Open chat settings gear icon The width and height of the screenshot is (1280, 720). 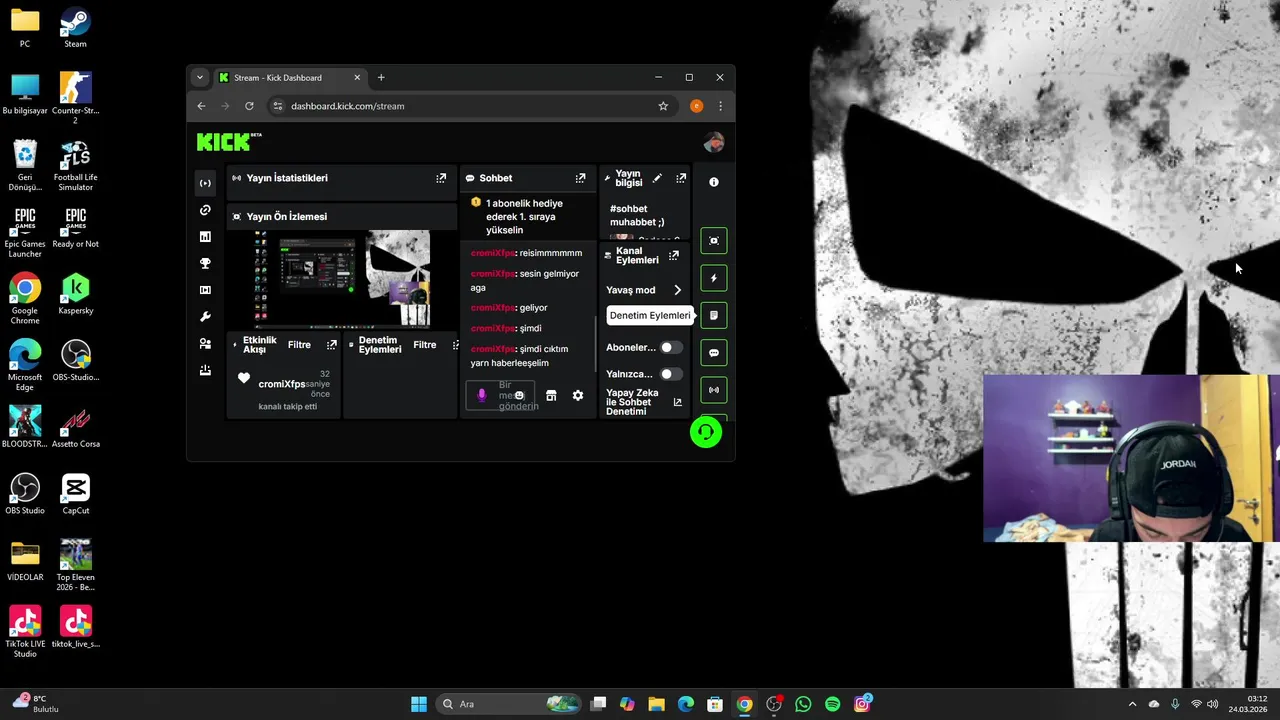point(578,396)
